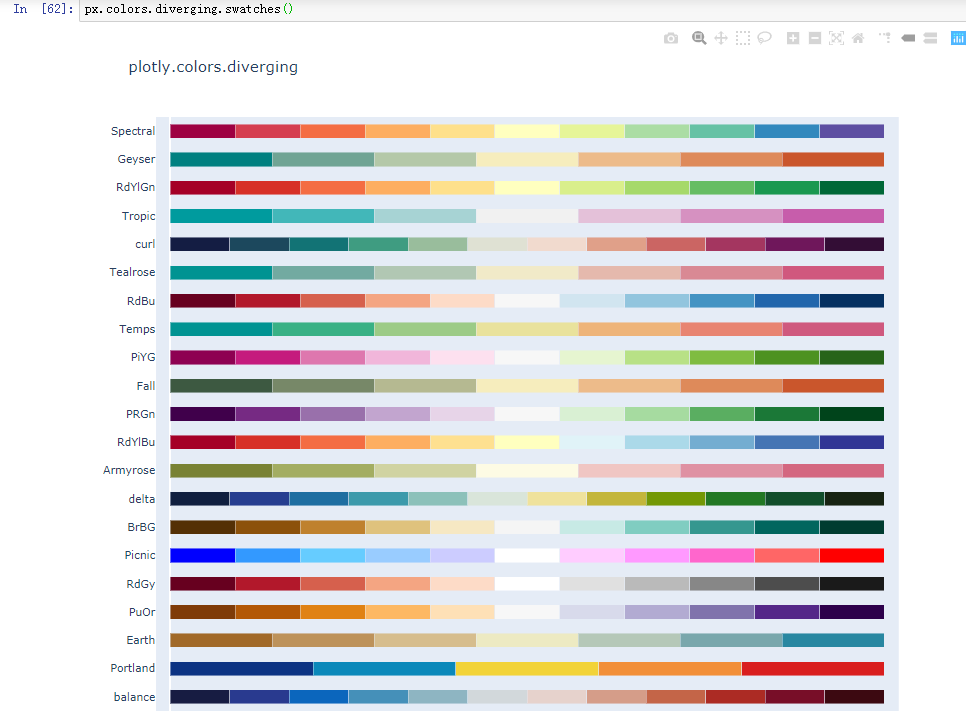Click the In [62] cell prompt
The image size is (966, 720).
click(42, 9)
